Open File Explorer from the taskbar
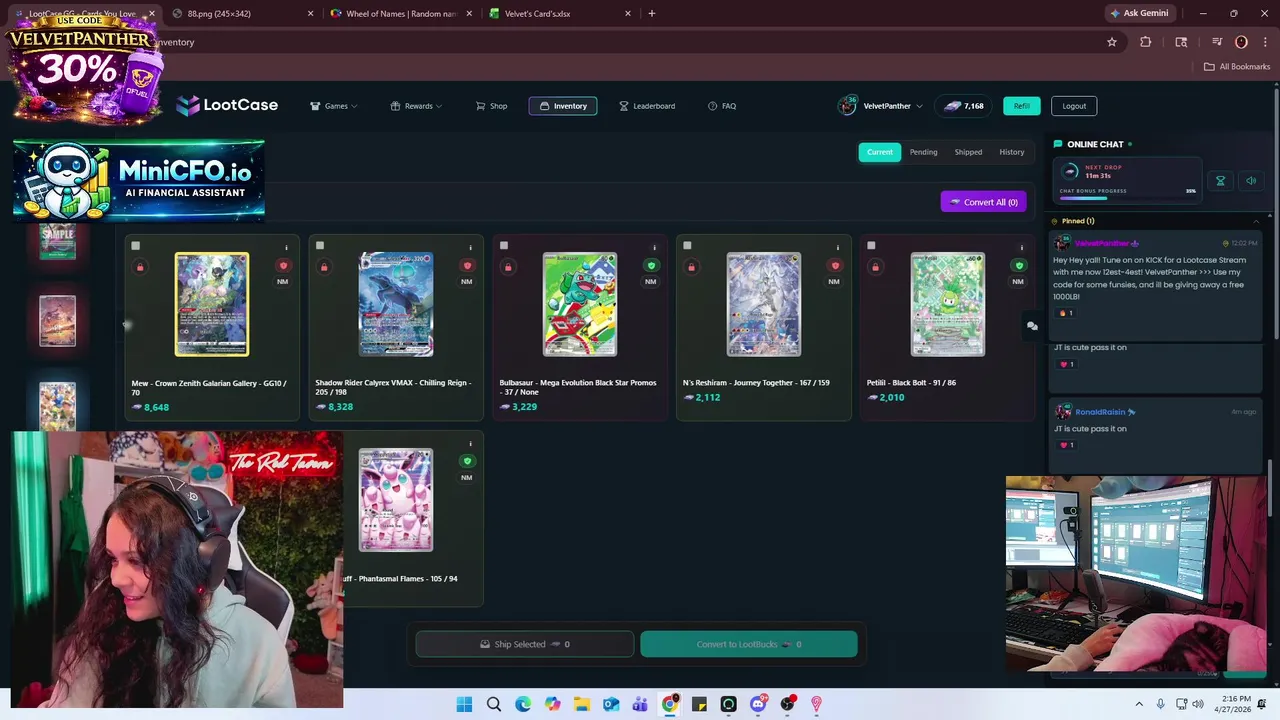Image resolution: width=1280 pixels, height=720 pixels. (582, 704)
